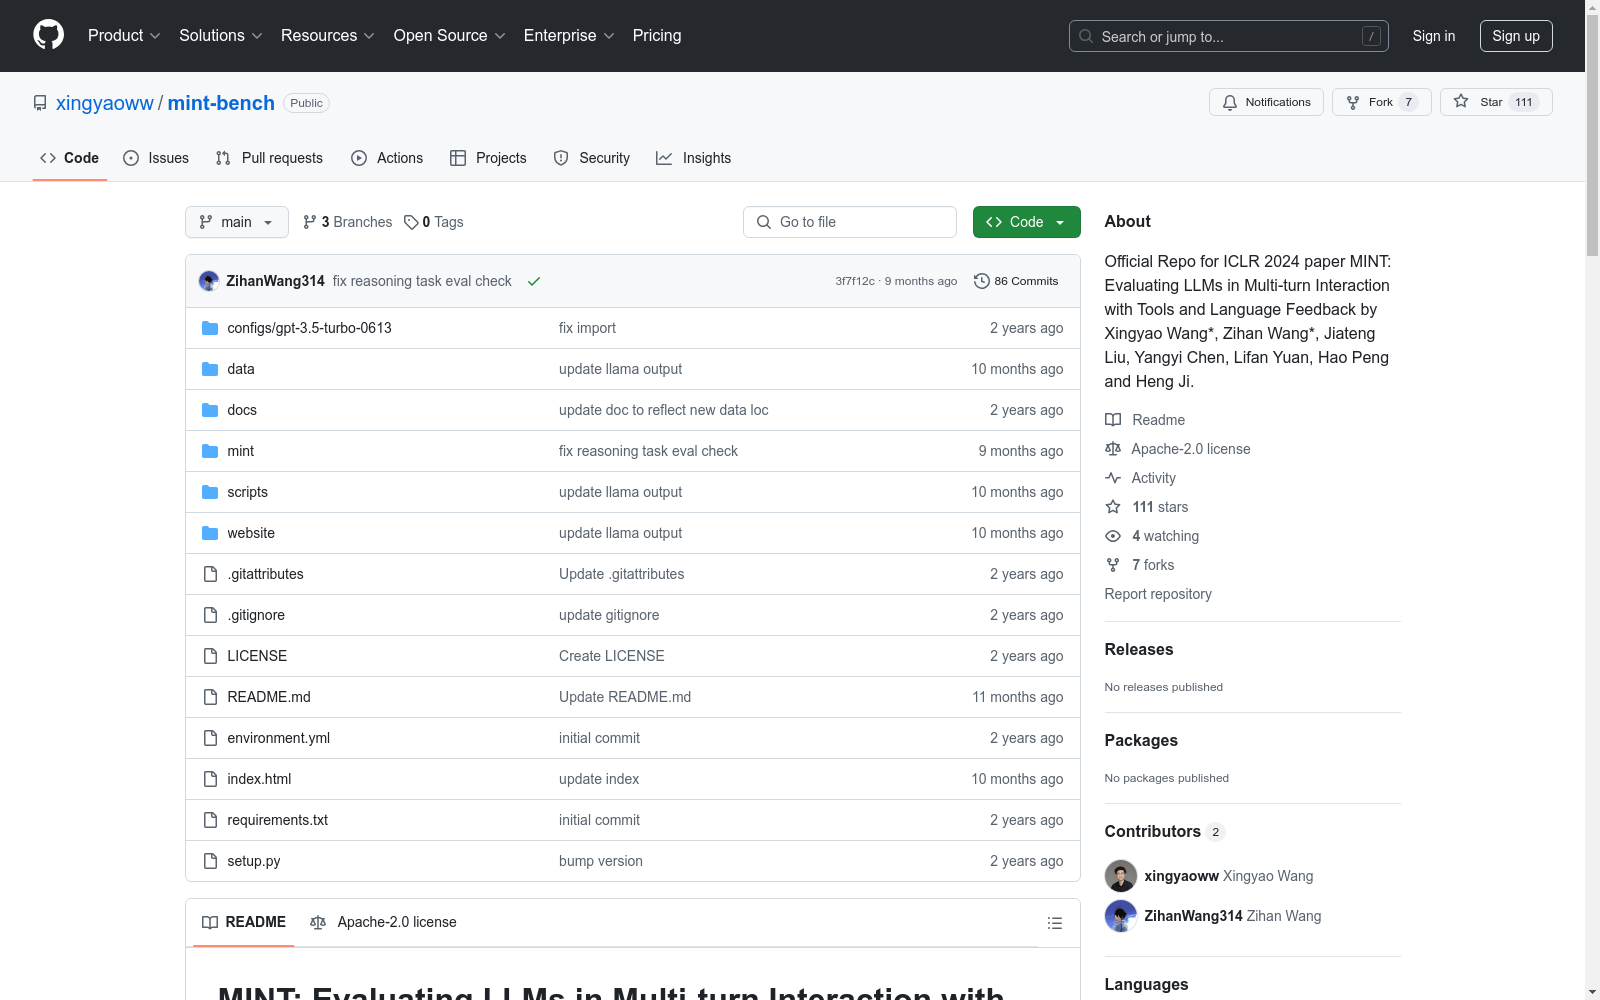Click the scripts folder icon
The image size is (1600, 1000).
pyautogui.click(x=210, y=492)
